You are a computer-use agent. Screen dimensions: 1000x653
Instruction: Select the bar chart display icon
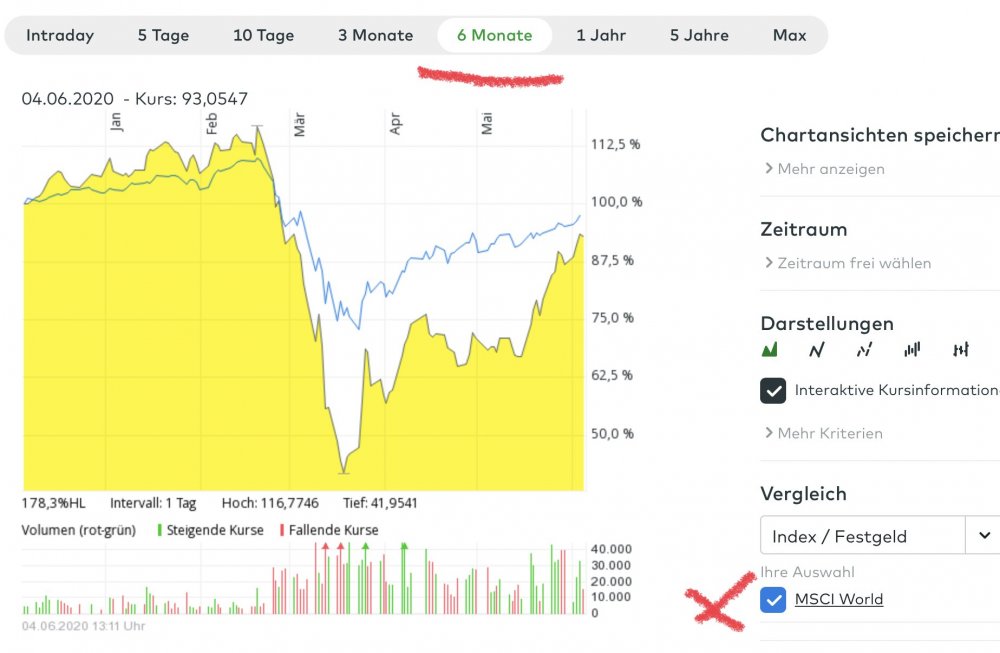[x=912, y=350]
